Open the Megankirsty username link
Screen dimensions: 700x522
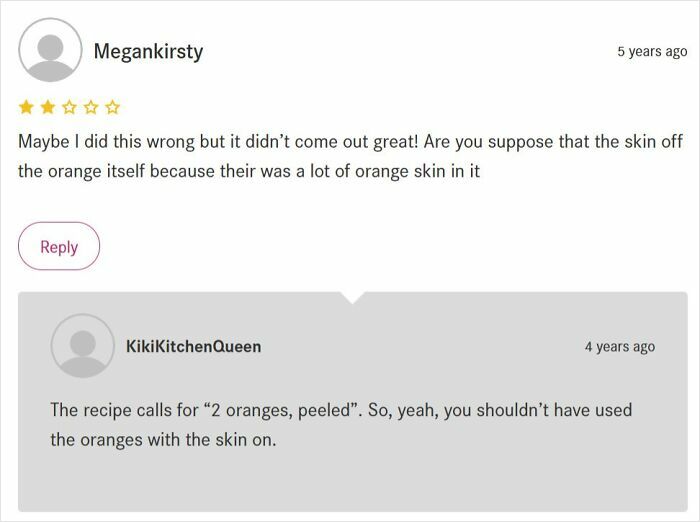148,51
